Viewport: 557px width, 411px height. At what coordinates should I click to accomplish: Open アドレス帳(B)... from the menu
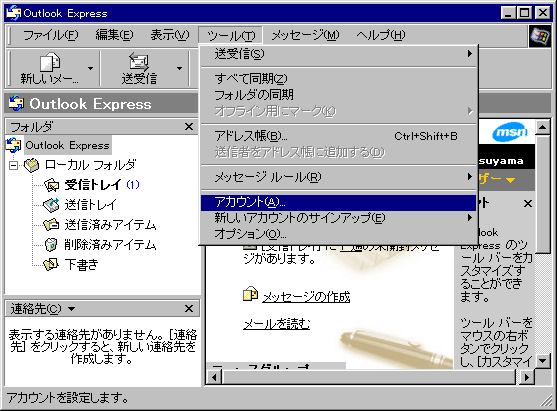pos(339,136)
